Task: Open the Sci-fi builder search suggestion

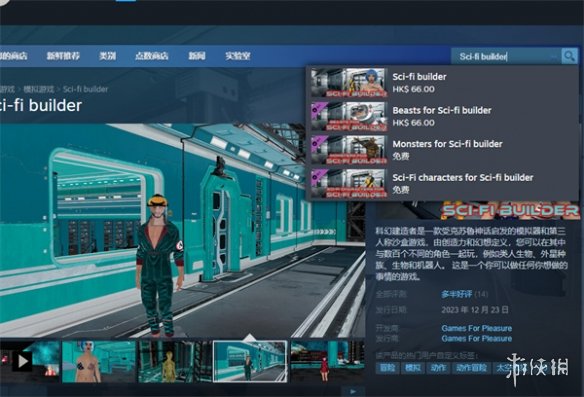Action: click(443, 83)
